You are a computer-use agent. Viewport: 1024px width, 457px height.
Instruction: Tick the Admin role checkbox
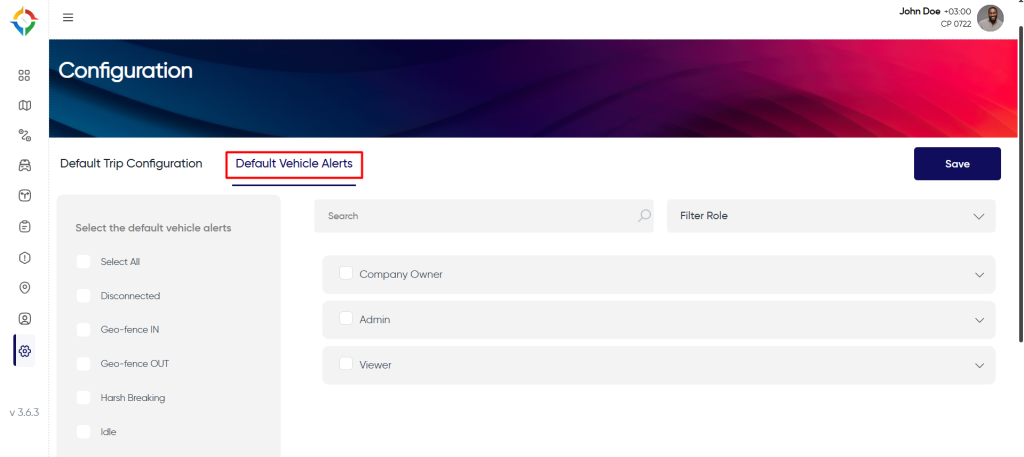(346, 318)
